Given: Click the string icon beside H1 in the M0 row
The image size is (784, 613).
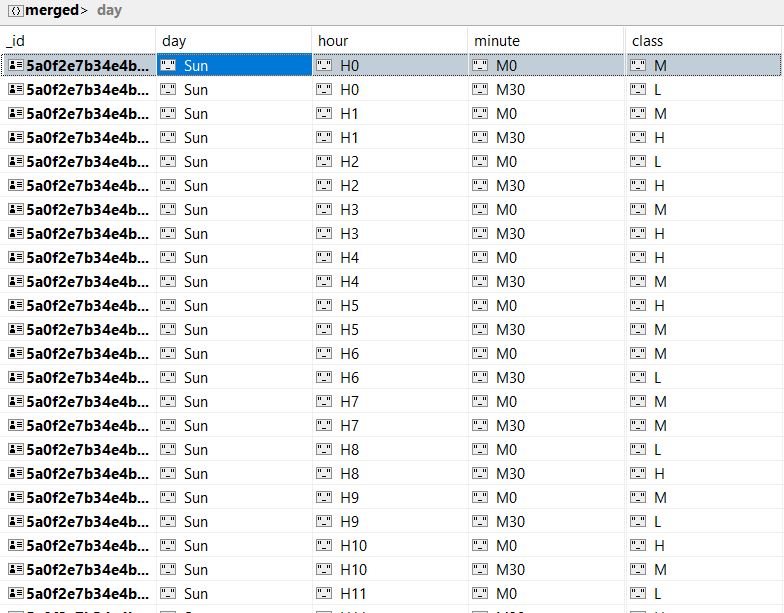Looking at the screenshot, I should 324,113.
